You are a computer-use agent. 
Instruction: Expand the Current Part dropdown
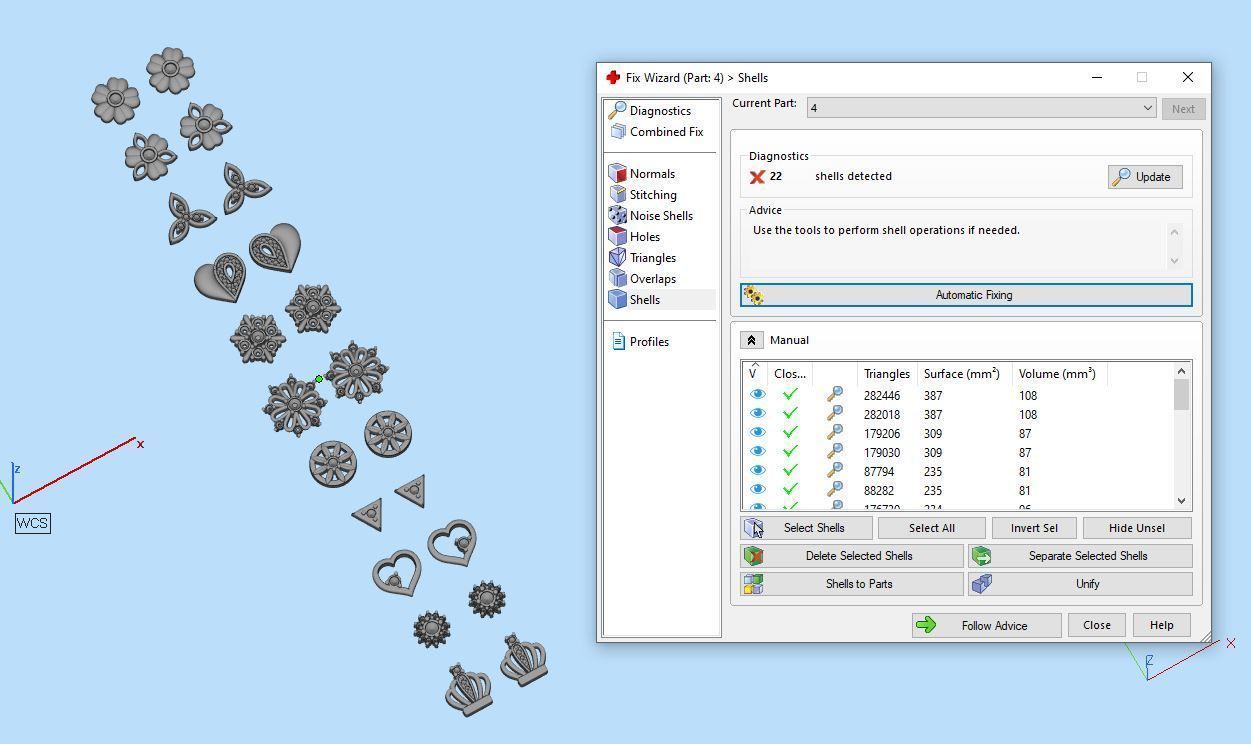(1147, 108)
